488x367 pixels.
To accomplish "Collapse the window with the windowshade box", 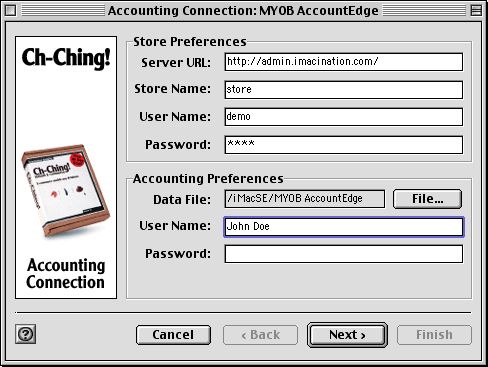I will 476,11.
